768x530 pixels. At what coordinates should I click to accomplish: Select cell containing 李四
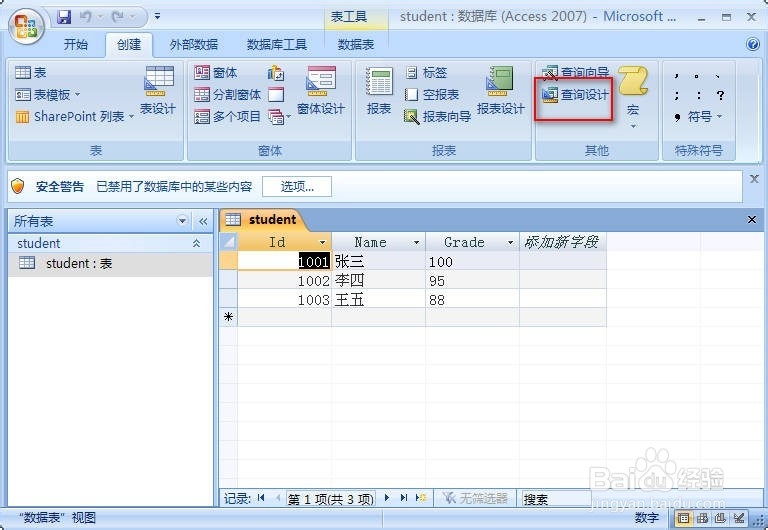pos(379,281)
